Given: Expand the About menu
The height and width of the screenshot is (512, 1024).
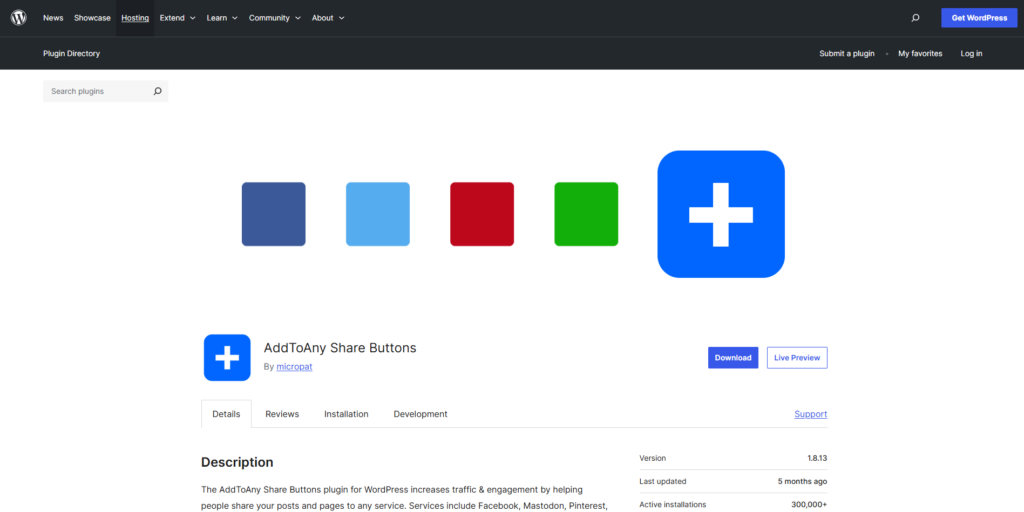Looking at the screenshot, I should click(x=328, y=18).
